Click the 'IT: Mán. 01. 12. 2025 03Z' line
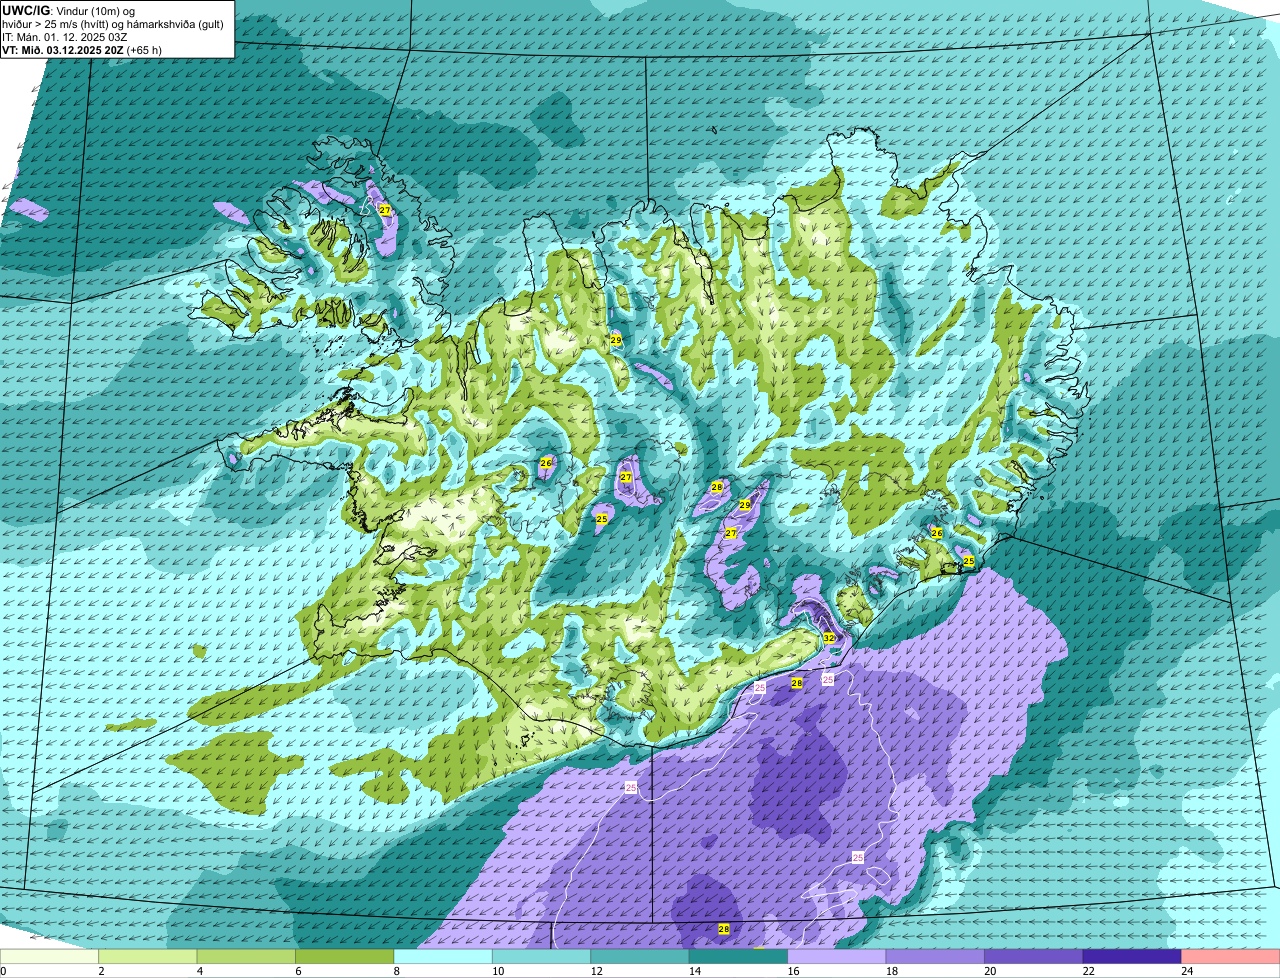Screen dimensions: 1280x978 click(65, 37)
